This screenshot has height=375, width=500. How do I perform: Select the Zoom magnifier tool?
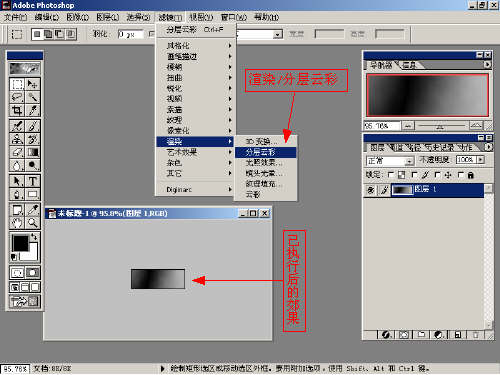(33, 222)
